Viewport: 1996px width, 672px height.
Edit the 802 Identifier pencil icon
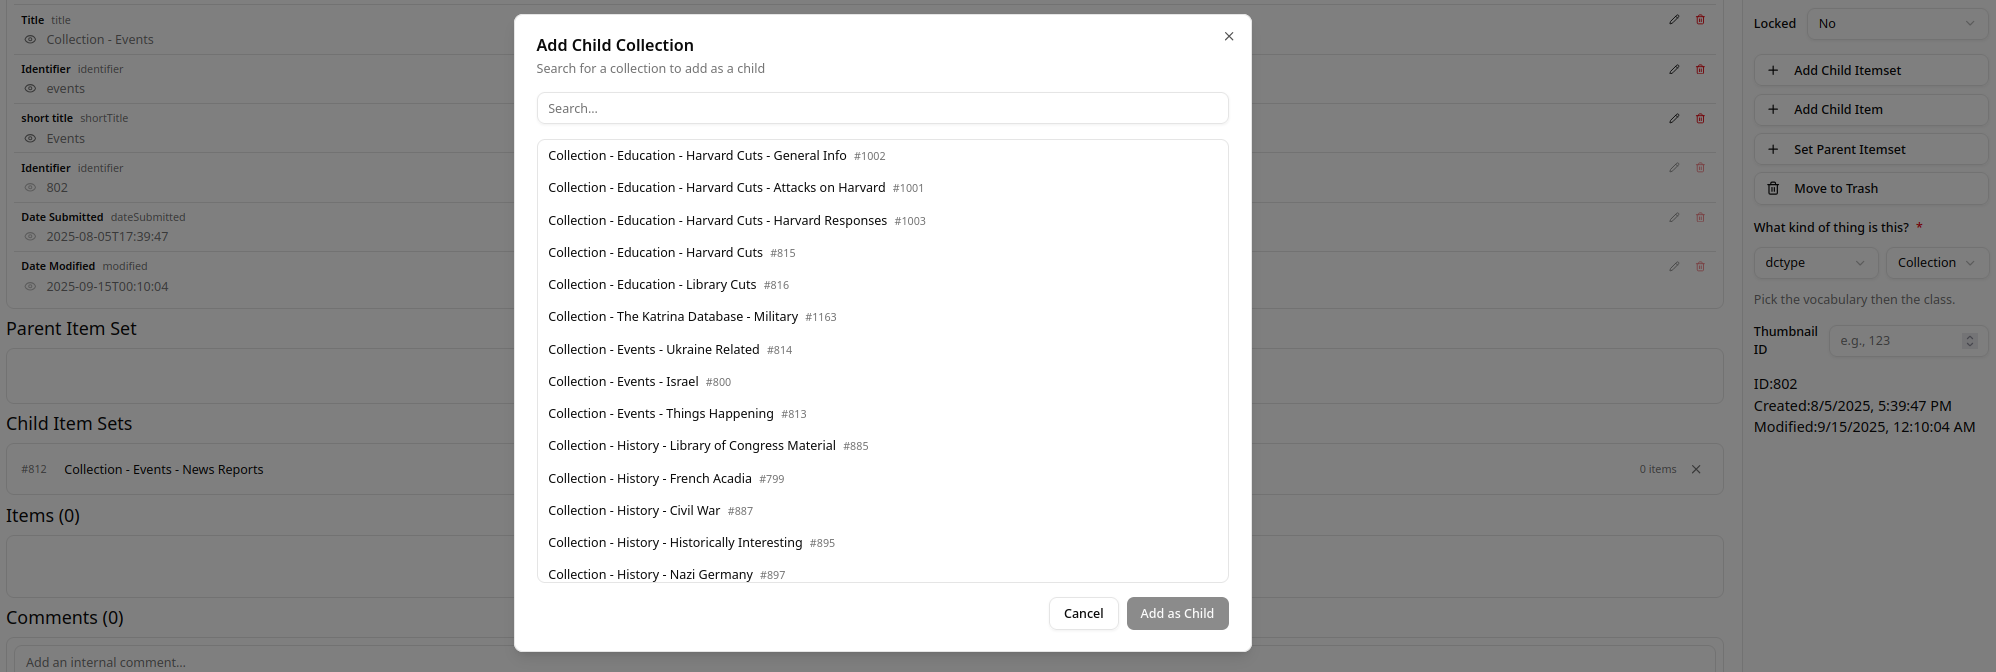click(1674, 168)
